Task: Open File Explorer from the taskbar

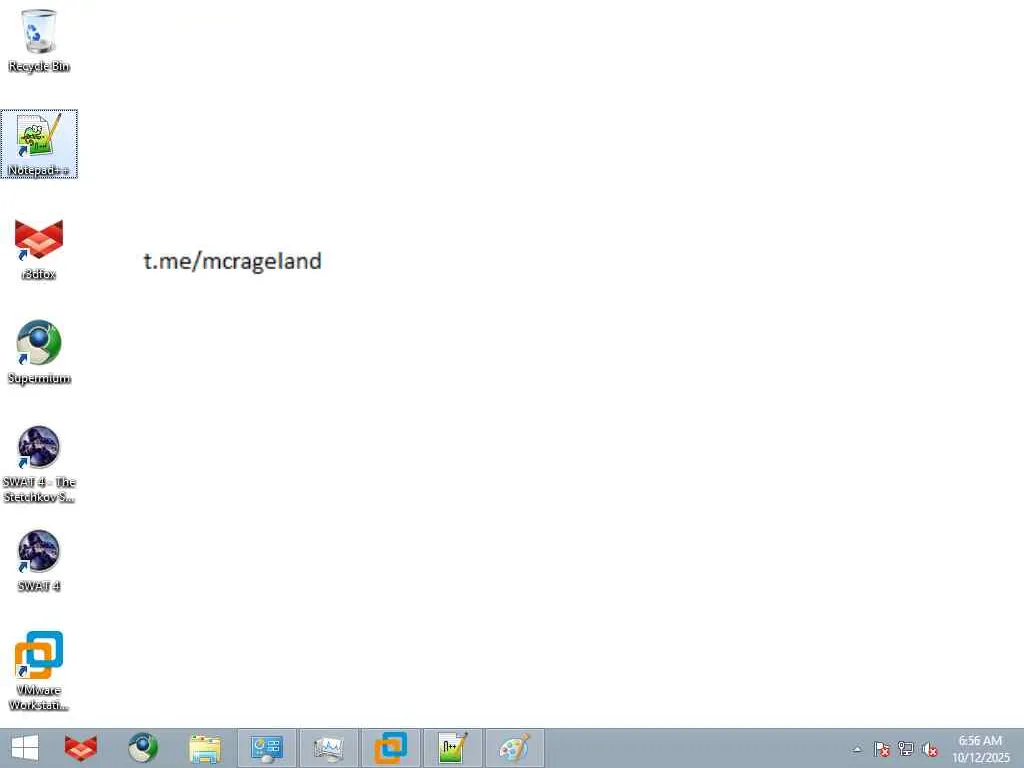Action: (x=205, y=748)
